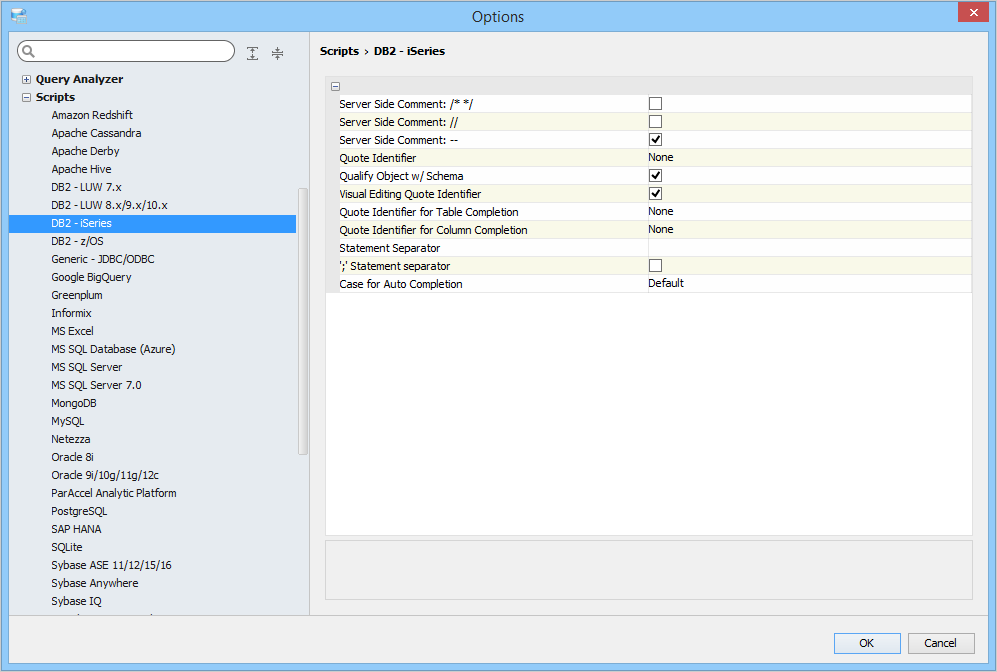The height and width of the screenshot is (672, 997).
Task: Click the OK button
Action: tap(867, 643)
